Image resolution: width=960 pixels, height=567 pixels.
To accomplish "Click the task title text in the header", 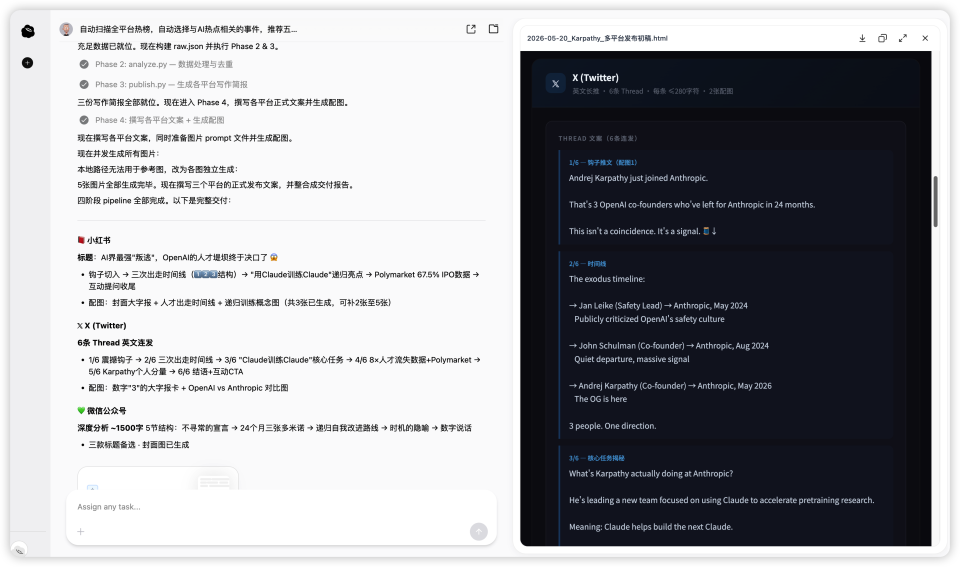I will coord(189,29).
